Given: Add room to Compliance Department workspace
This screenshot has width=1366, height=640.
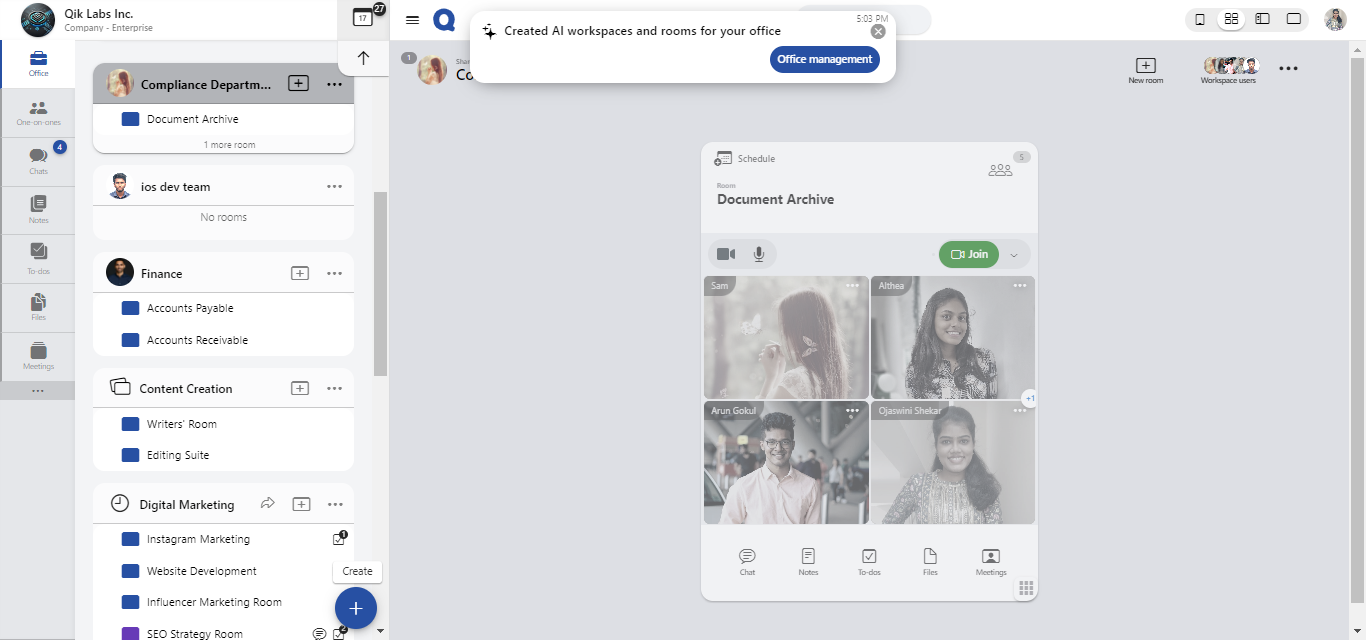Looking at the screenshot, I should click(298, 84).
